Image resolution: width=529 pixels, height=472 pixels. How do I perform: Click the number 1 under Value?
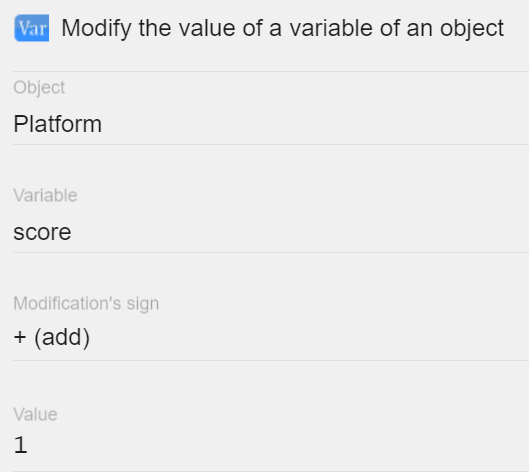click(20, 445)
